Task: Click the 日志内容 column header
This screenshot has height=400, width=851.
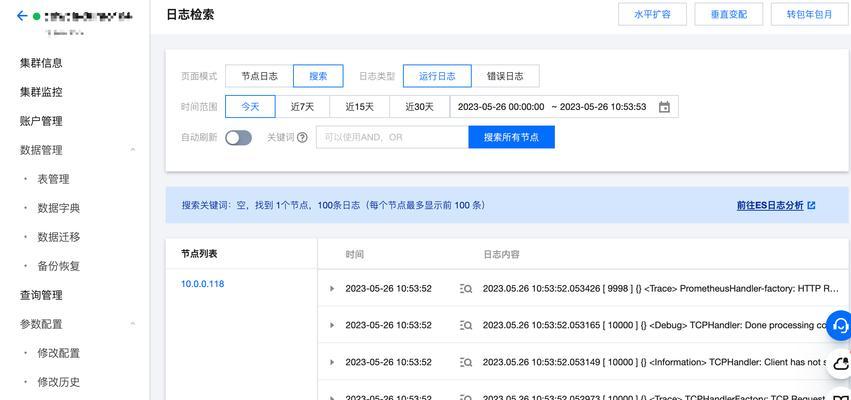Action: coord(501,254)
